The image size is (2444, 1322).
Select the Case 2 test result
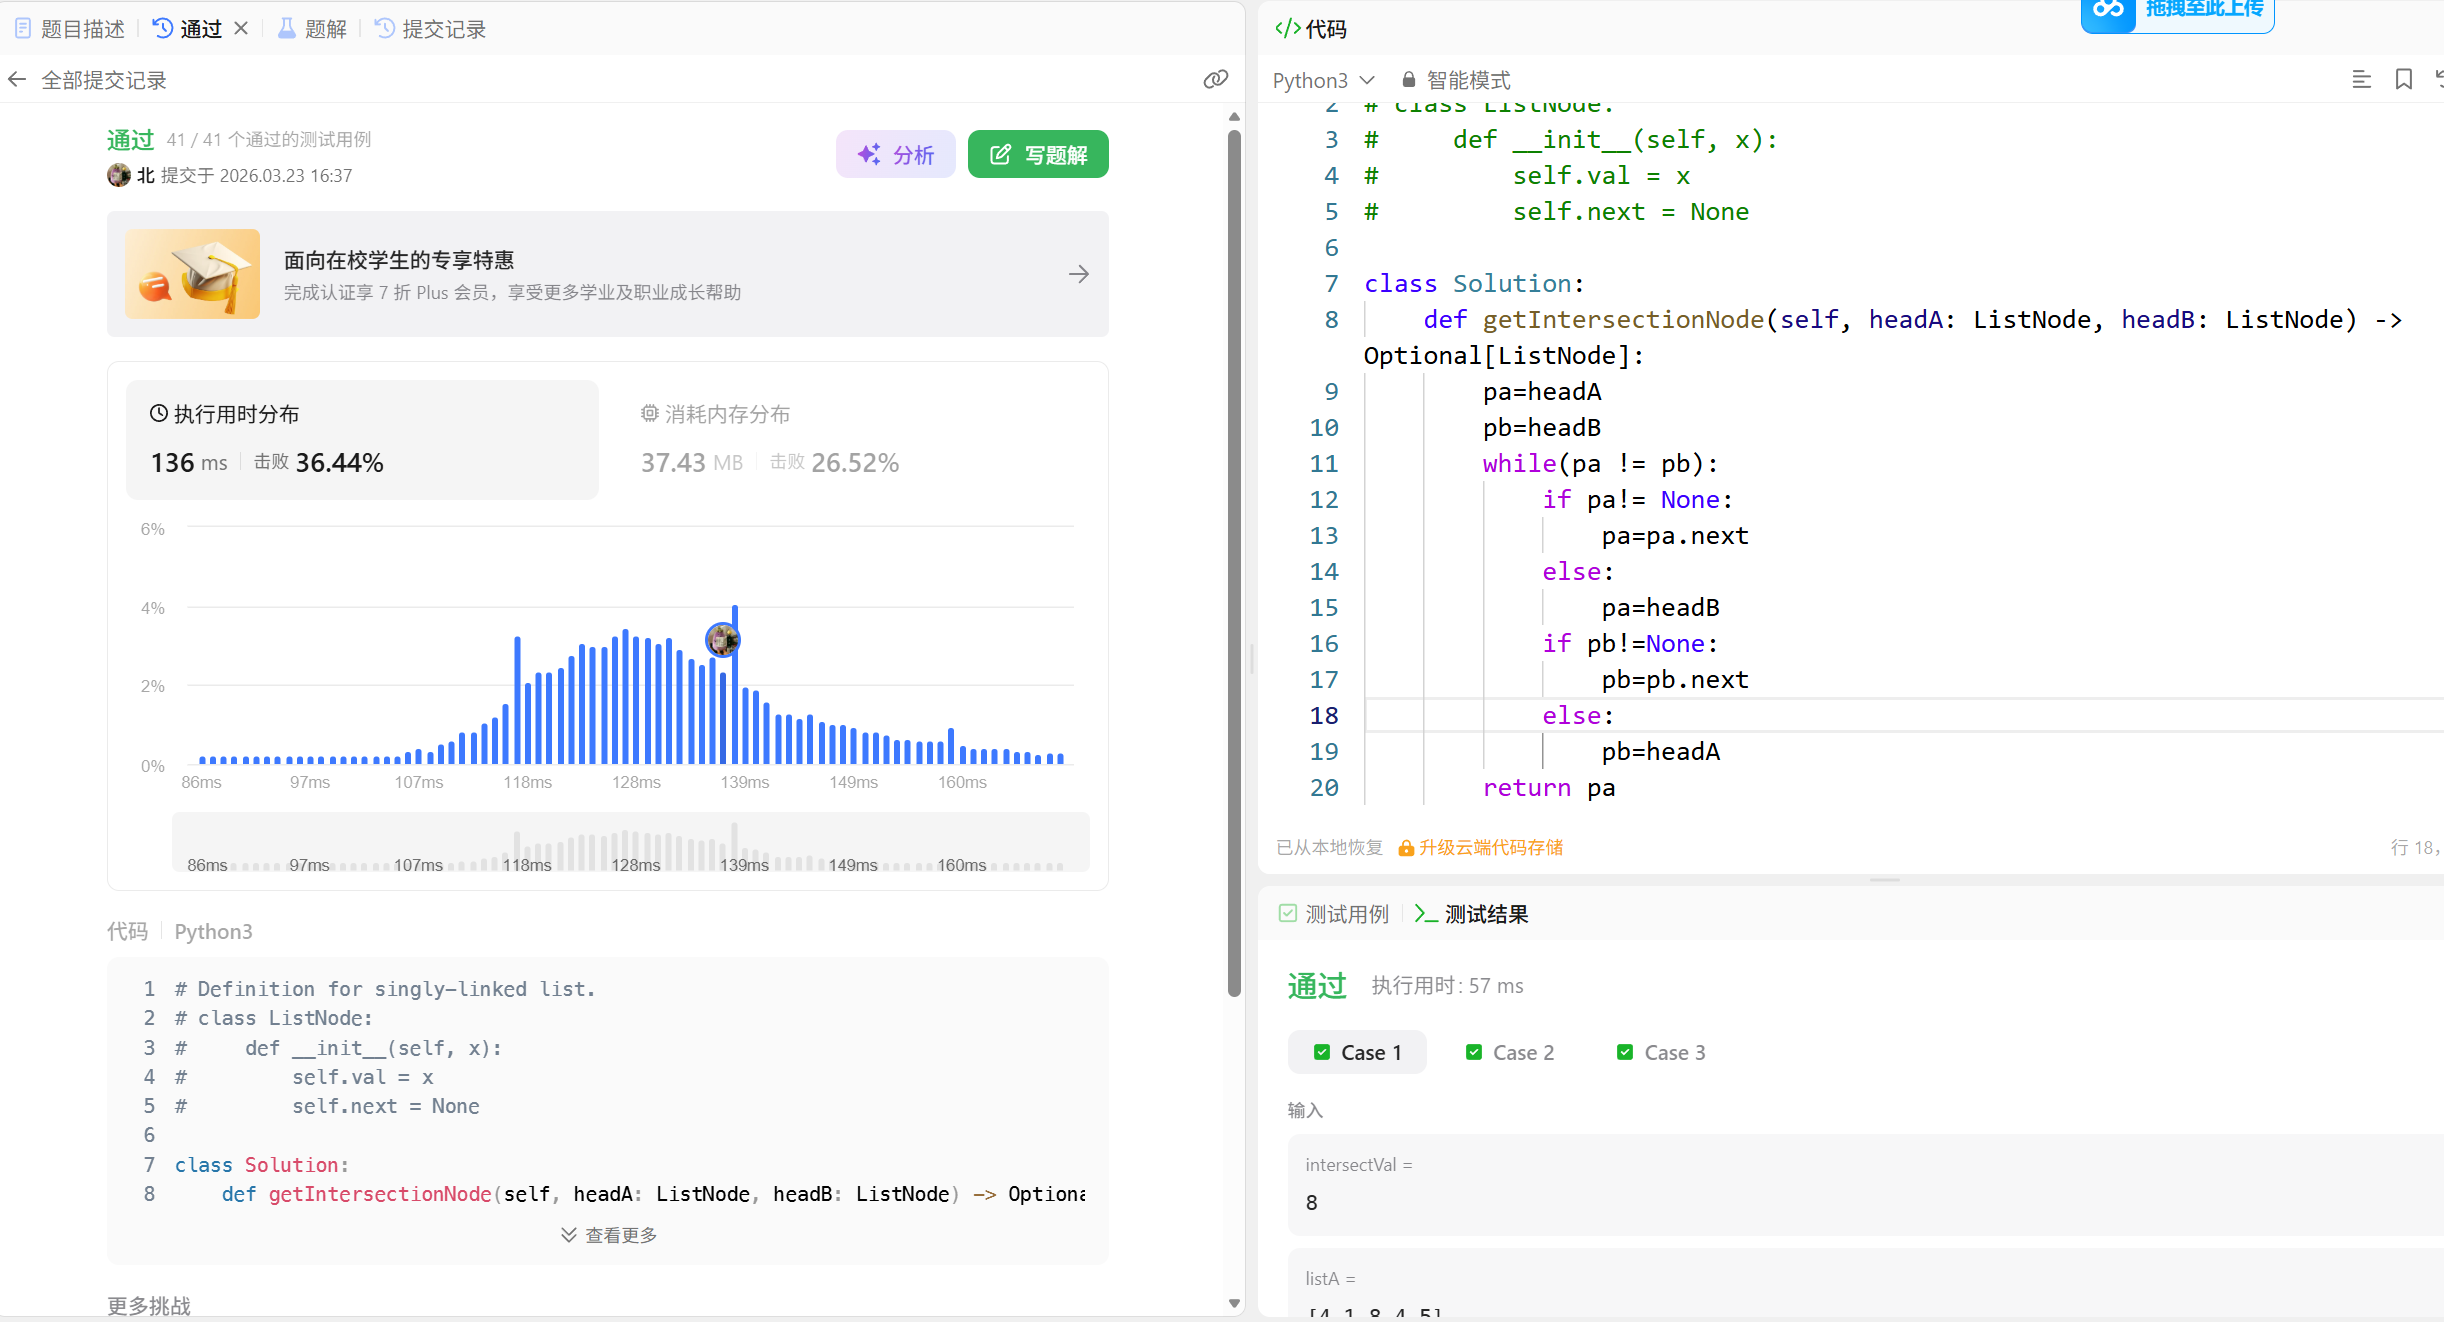1510,1052
